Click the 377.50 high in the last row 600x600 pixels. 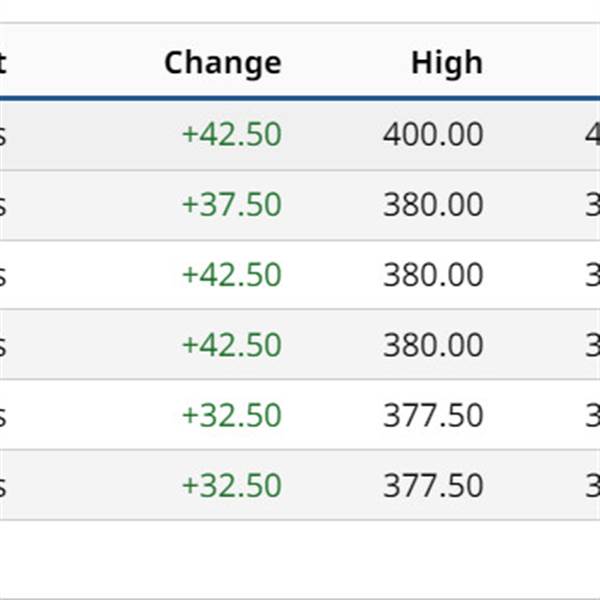click(x=432, y=486)
